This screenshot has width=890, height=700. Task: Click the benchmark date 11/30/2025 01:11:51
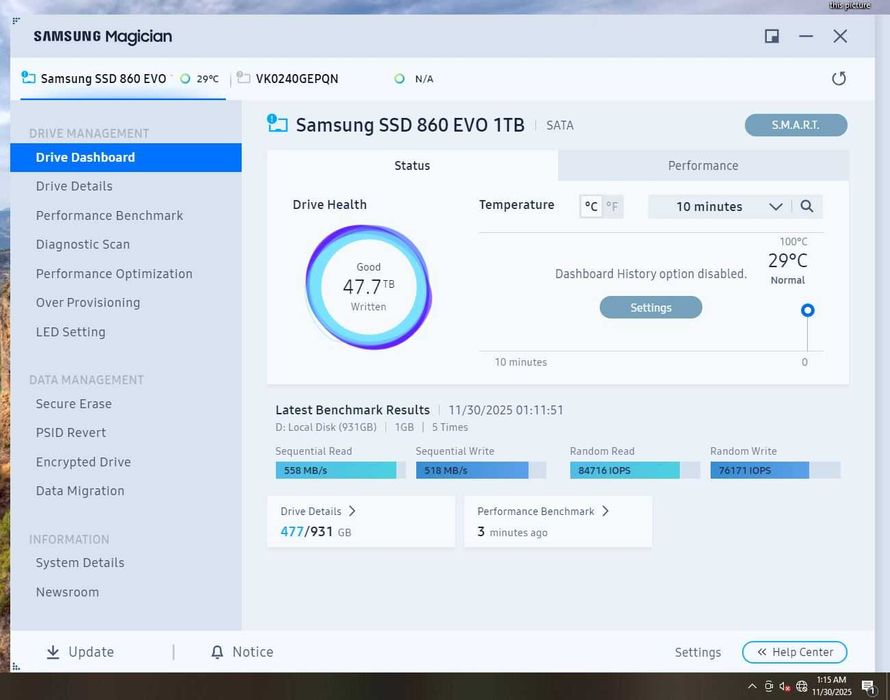506,410
